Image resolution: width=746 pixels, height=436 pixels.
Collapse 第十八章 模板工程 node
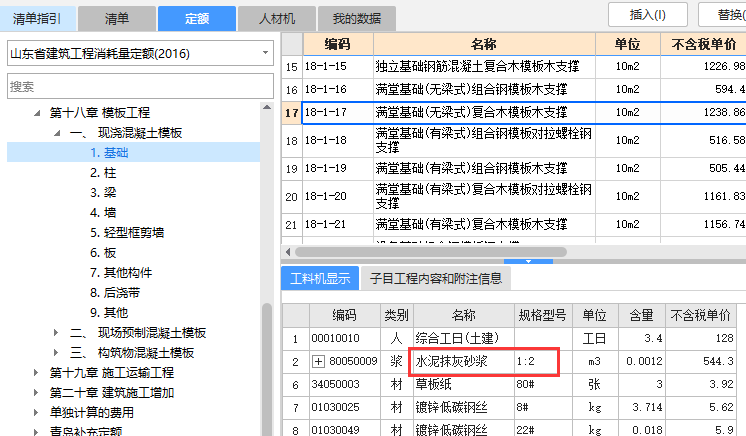point(37,113)
